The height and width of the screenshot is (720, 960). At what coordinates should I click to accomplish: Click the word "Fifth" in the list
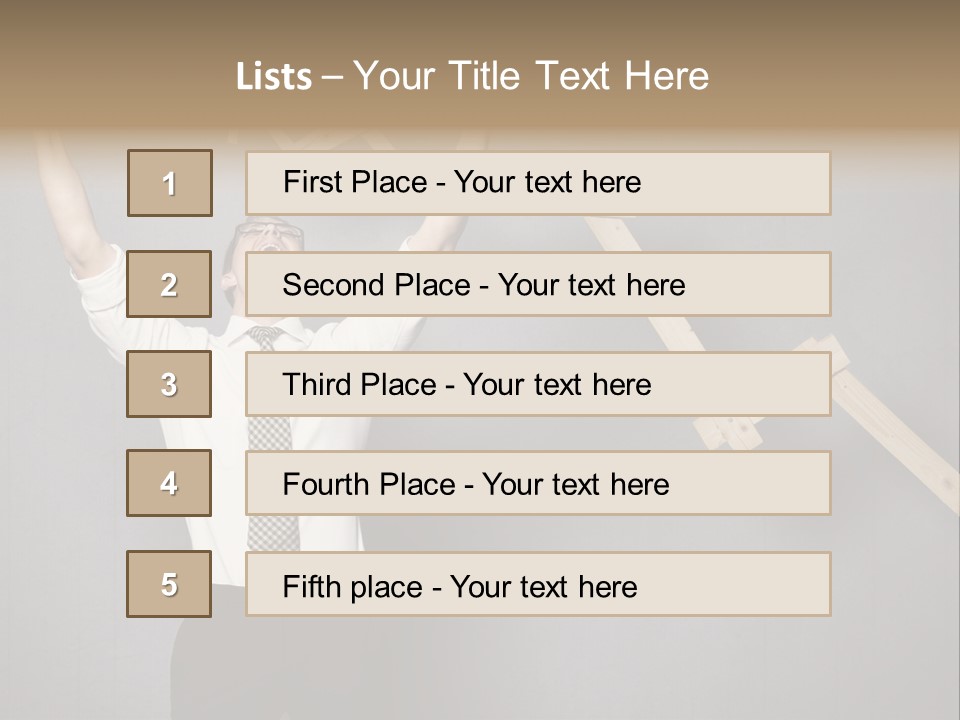[x=312, y=586]
